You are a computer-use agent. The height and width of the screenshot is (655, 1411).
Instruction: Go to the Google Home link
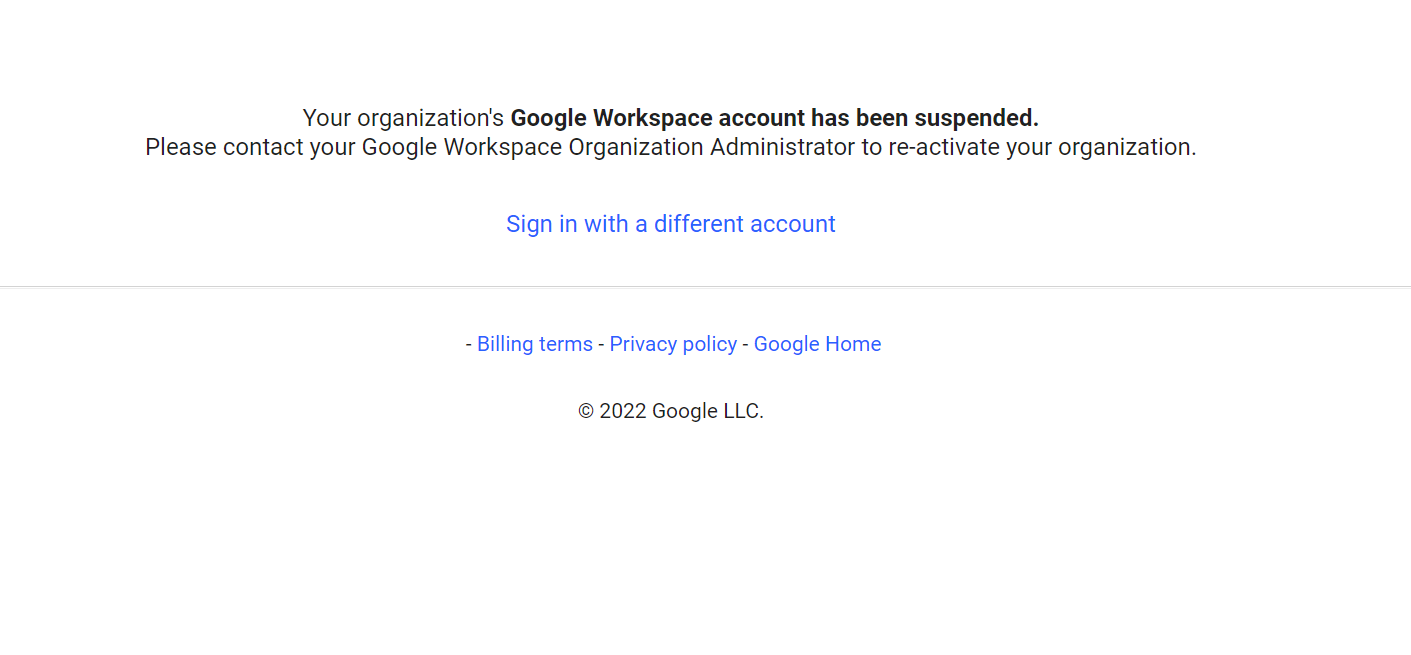817,344
